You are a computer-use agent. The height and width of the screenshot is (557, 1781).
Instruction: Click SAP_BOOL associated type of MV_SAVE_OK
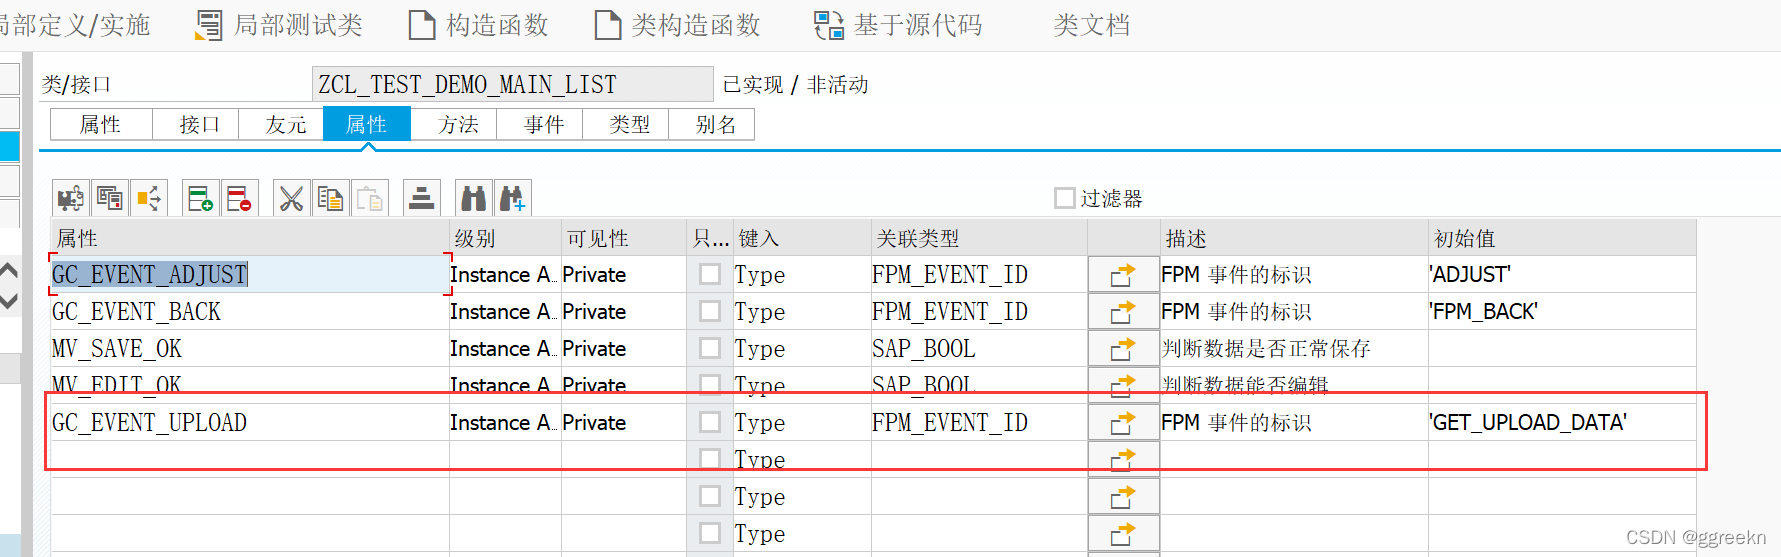point(979,349)
